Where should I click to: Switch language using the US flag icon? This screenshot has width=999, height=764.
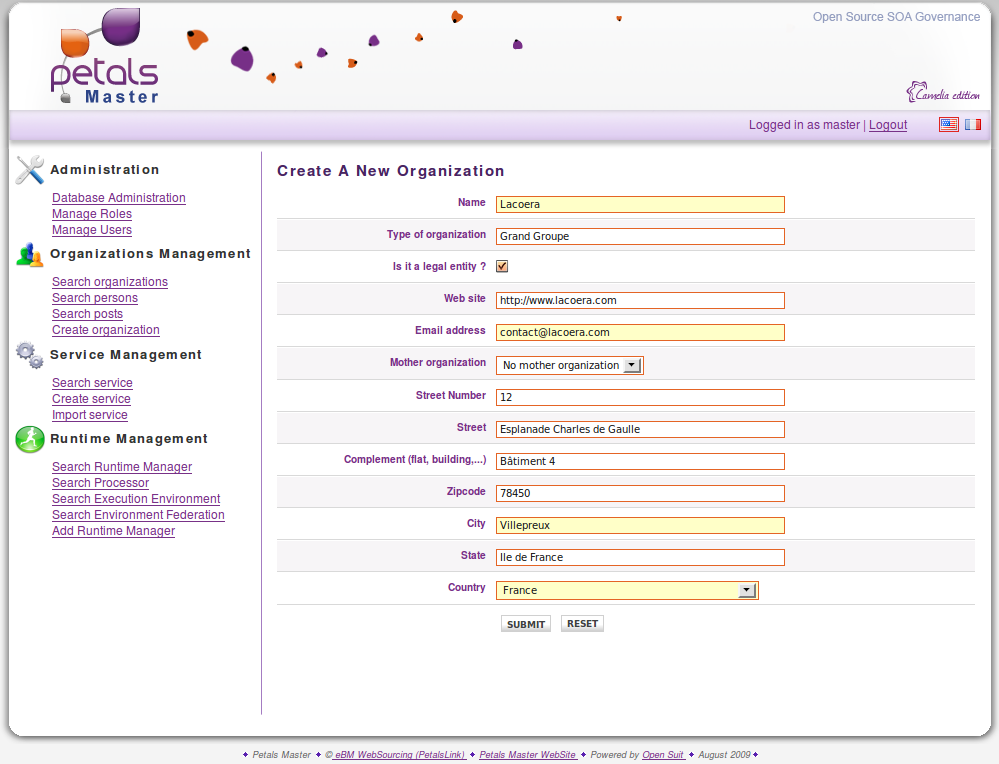[948, 125]
